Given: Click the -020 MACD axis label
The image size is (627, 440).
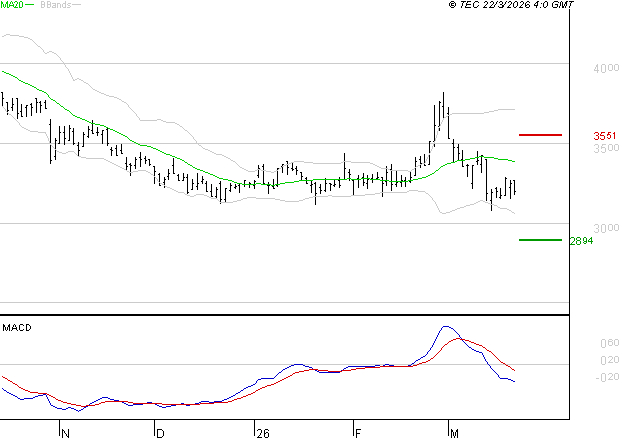Looking at the screenshot, I should (x=607, y=377).
